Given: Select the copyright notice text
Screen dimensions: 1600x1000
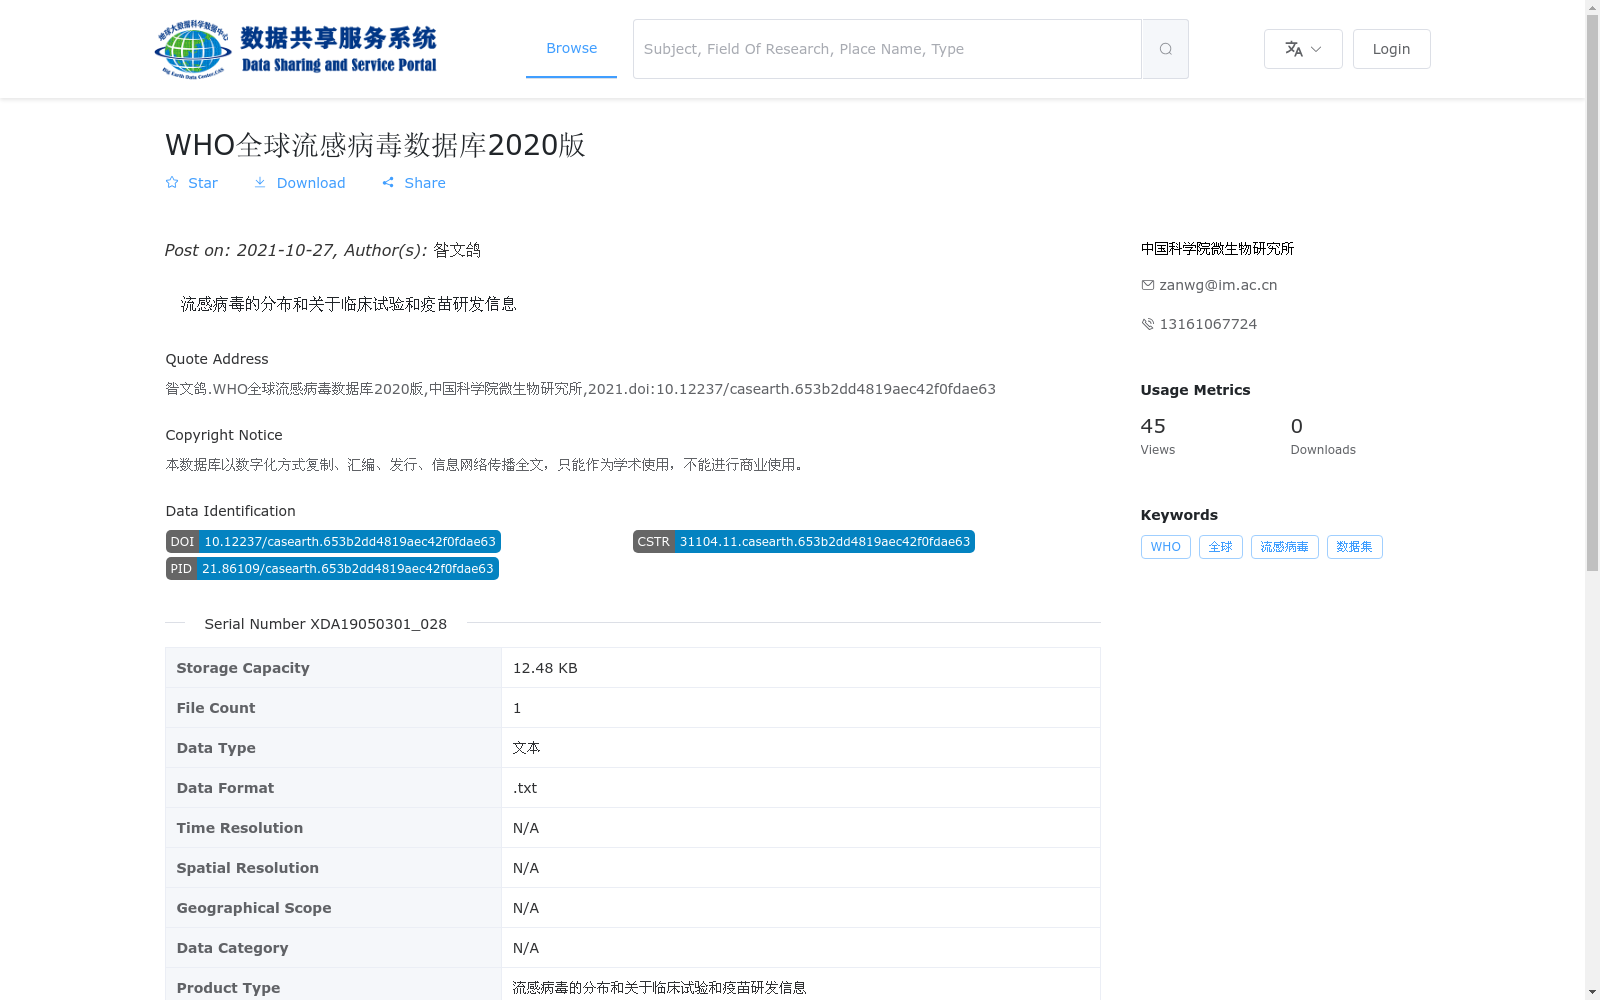Looking at the screenshot, I should [x=485, y=465].
